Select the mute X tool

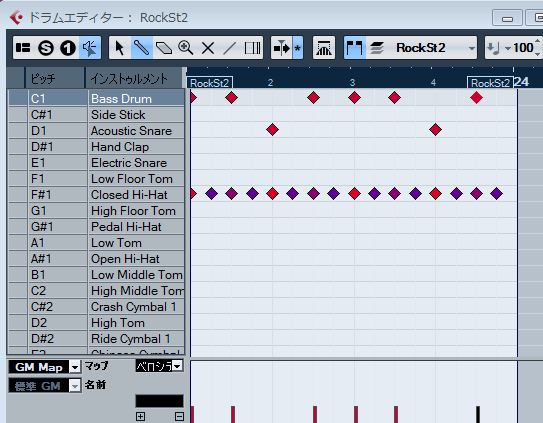tap(208, 48)
